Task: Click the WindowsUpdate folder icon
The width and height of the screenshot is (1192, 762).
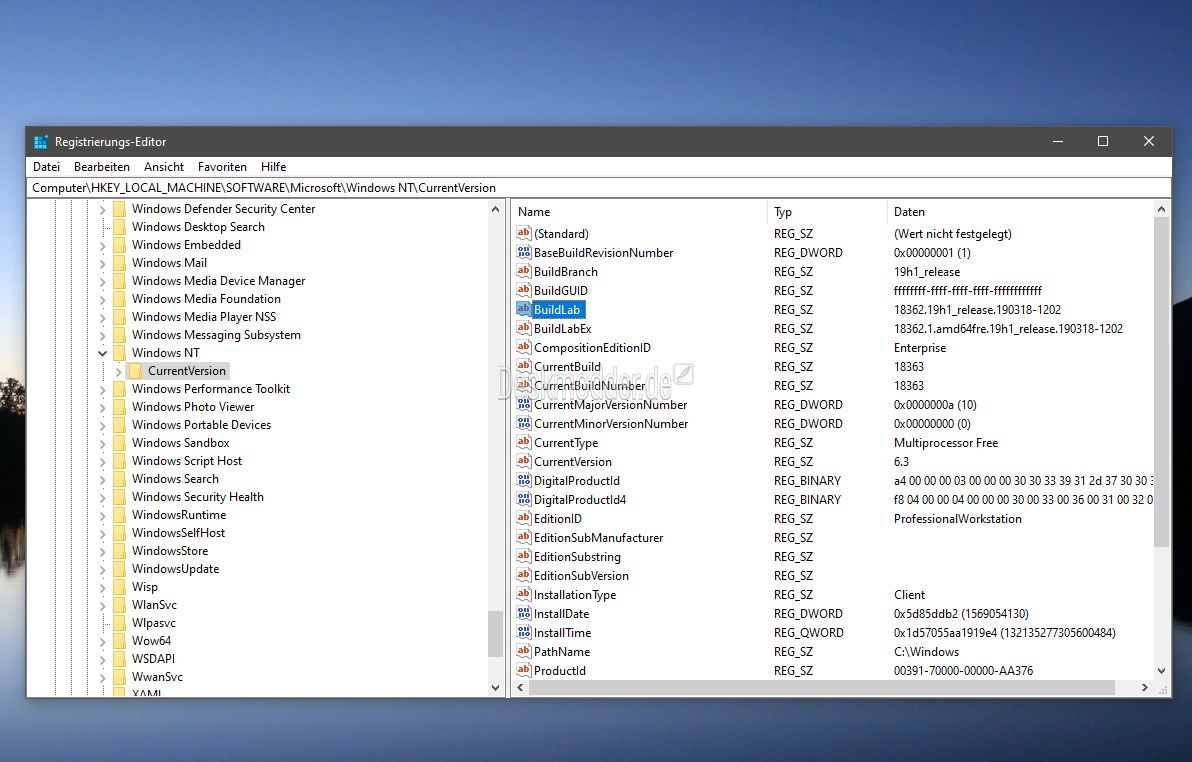Action: [x=119, y=569]
